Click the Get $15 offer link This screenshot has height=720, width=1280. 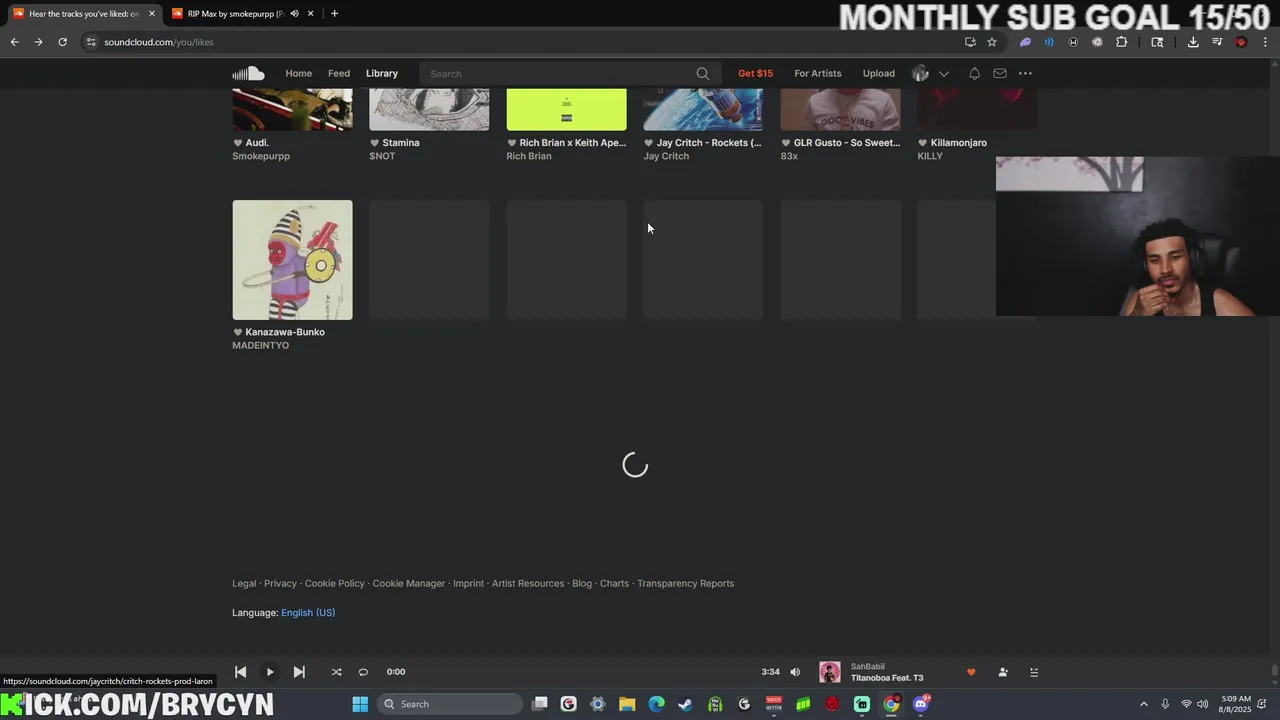pos(755,73)
